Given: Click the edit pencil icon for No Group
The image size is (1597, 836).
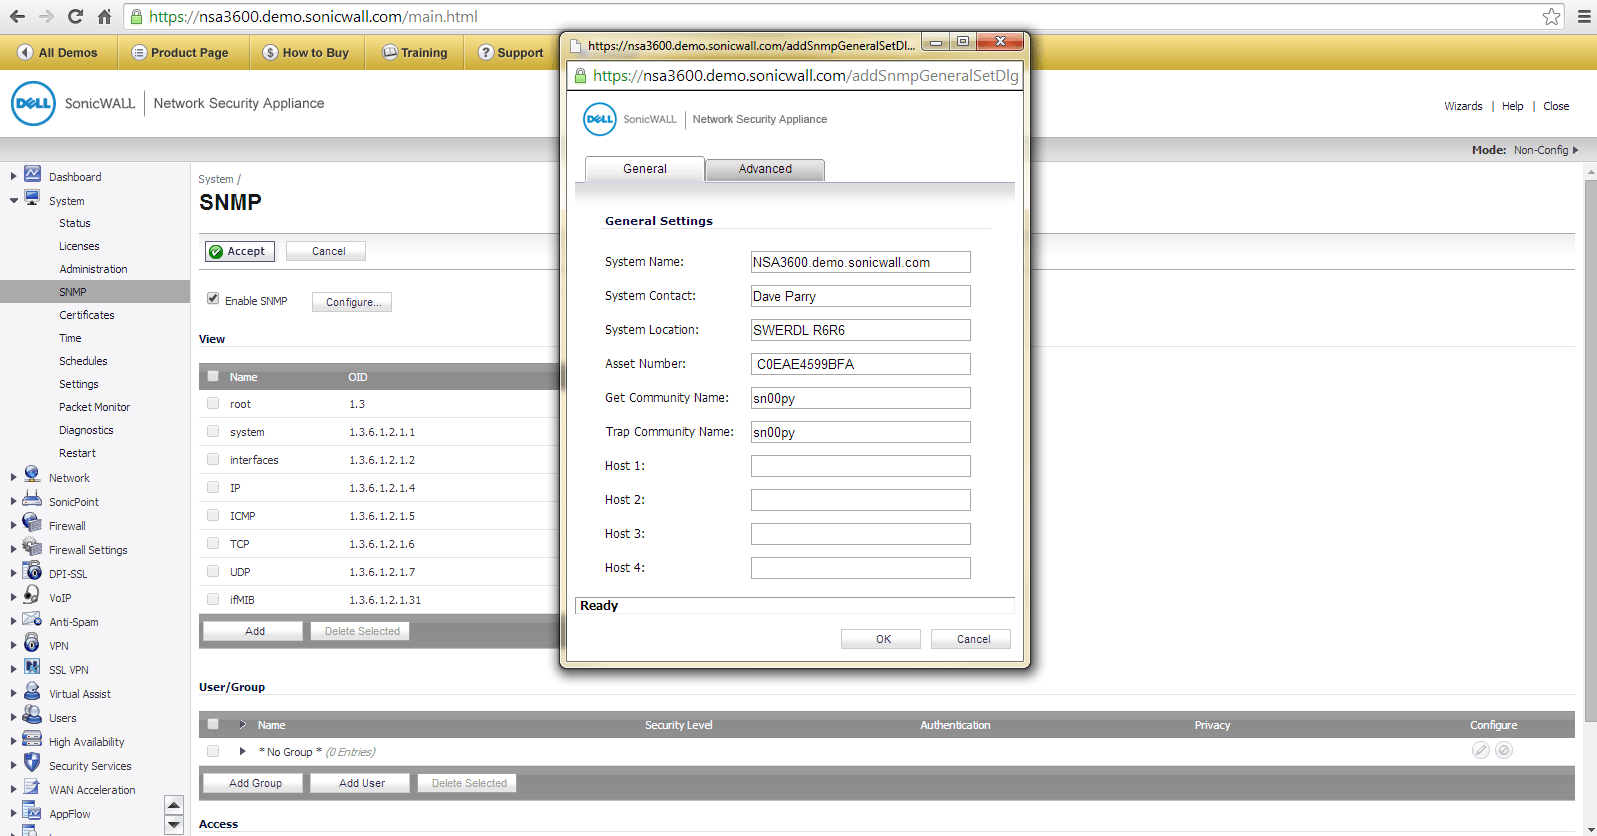Looking at the screenshot, I should coord(1481,750).
